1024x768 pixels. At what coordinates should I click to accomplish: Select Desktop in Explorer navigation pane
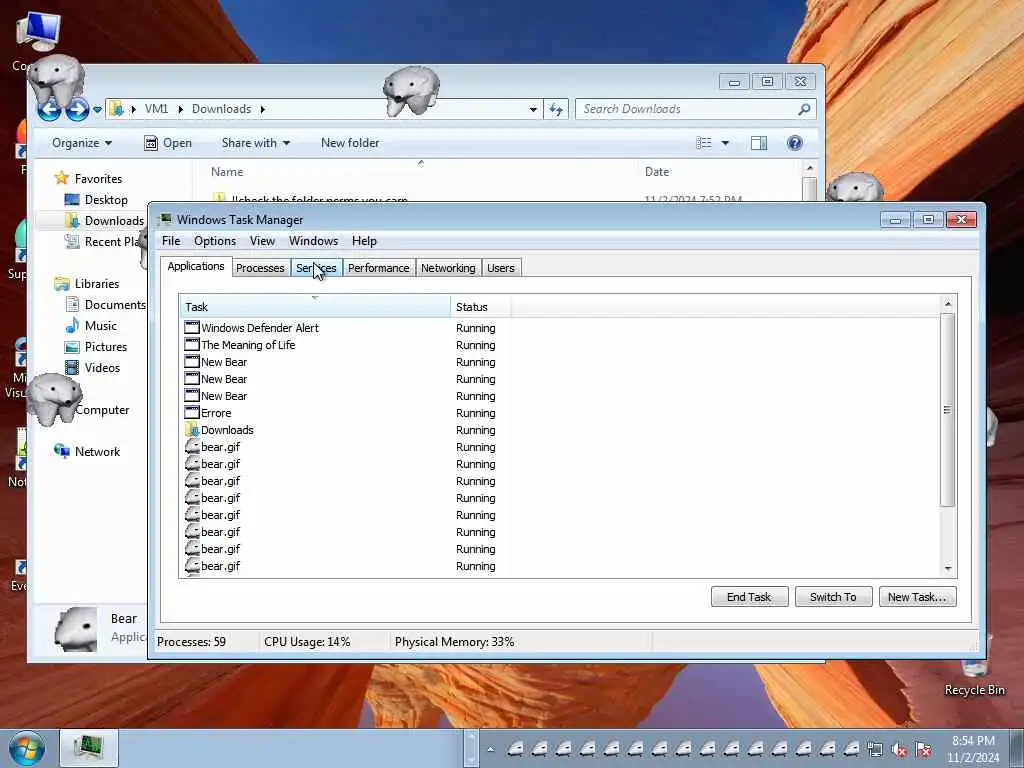(x=106, y=200)
